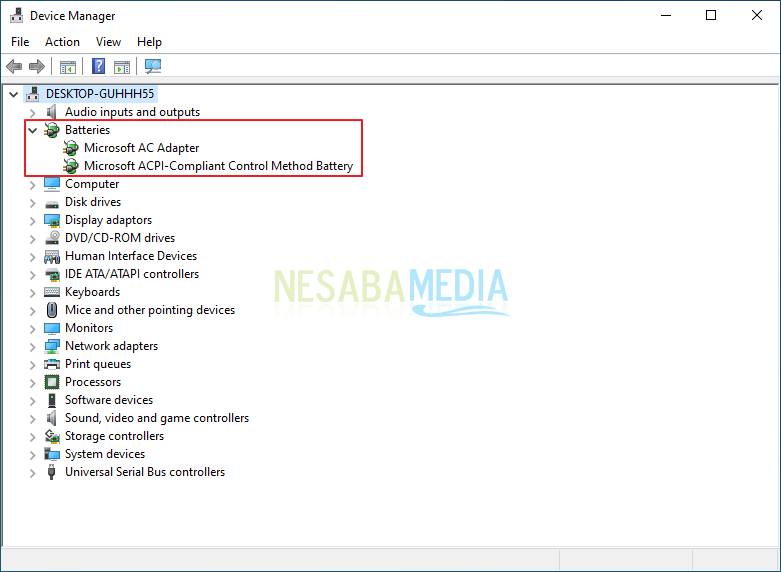Expand the Display adaptors category

point(33,220)
